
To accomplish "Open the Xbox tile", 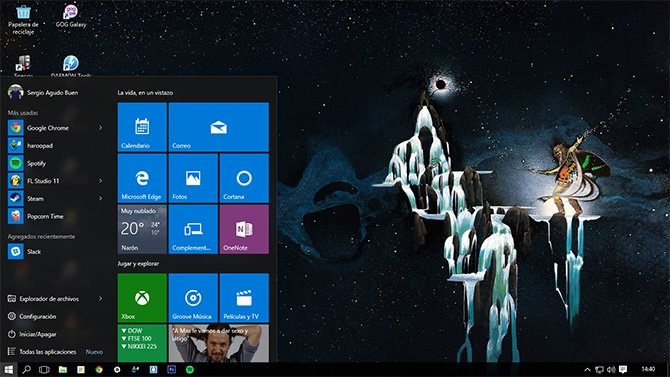I will tap(142, 298).
